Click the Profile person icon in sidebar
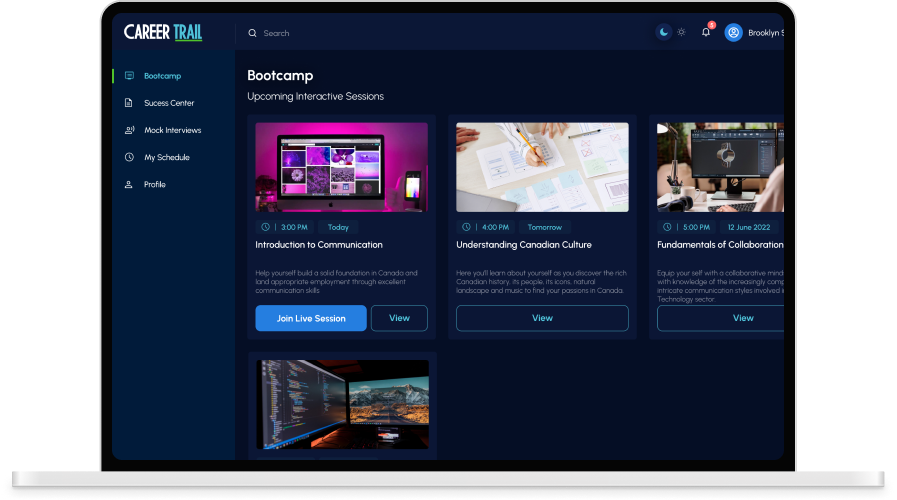897x500 pixels. coord(129,184)
